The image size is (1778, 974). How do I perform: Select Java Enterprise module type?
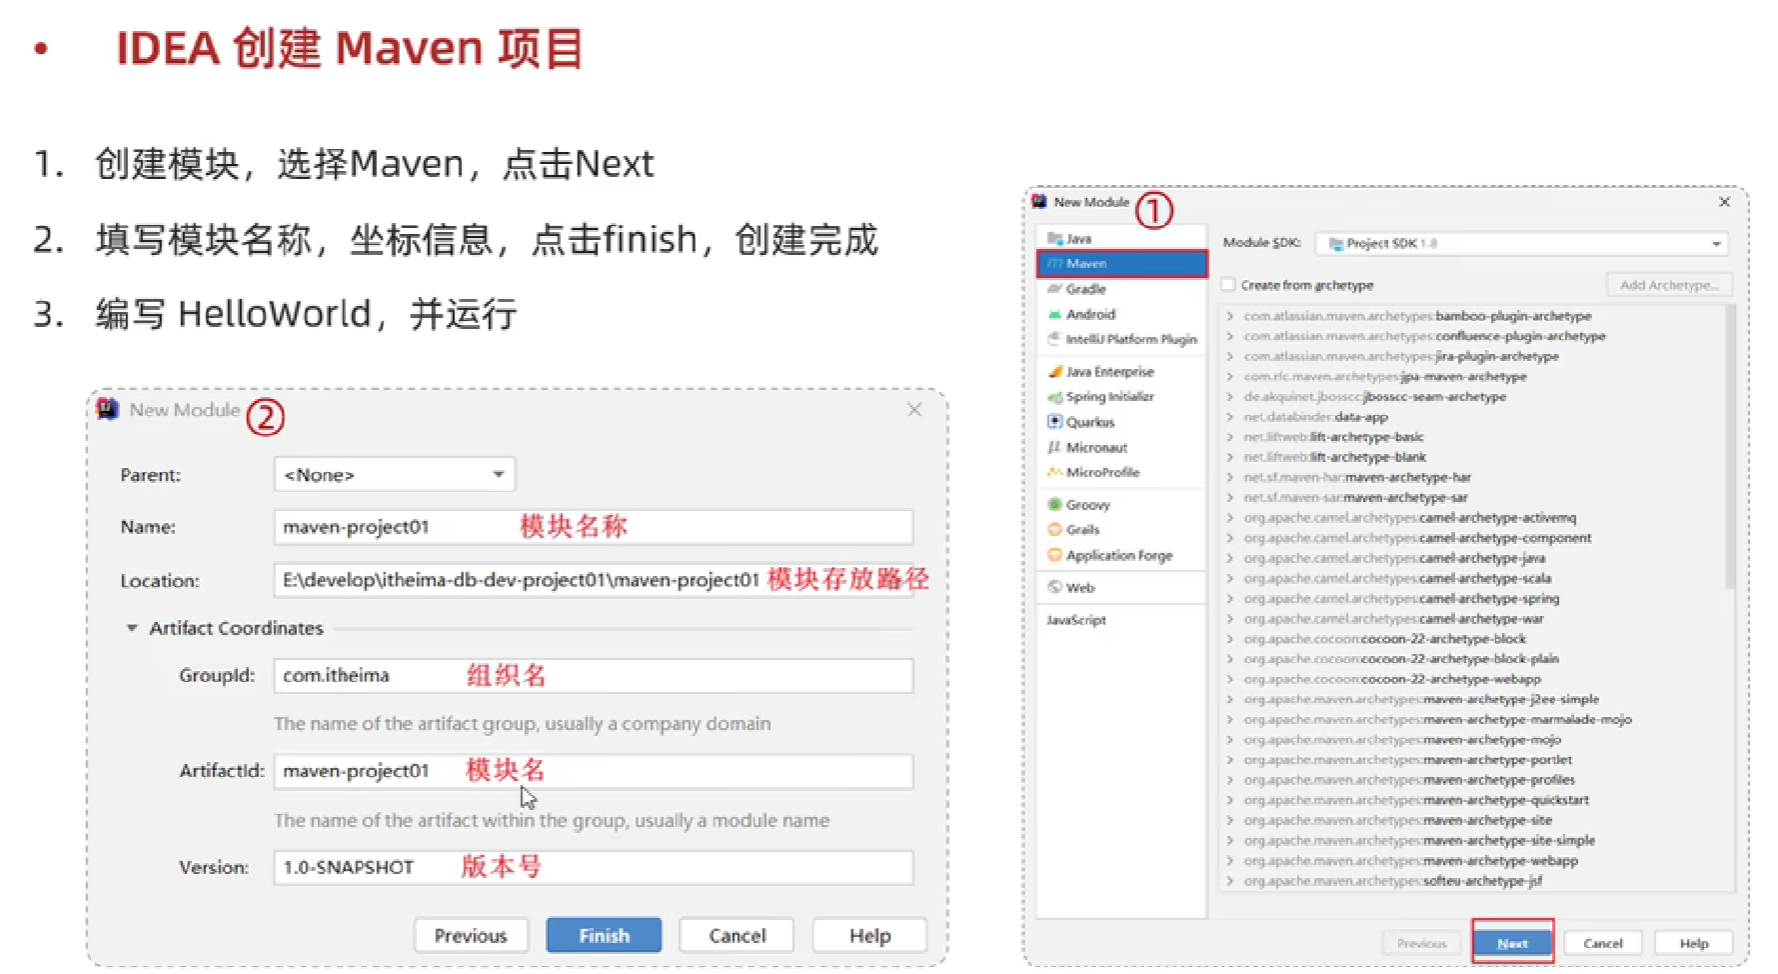click(1121, 371)
